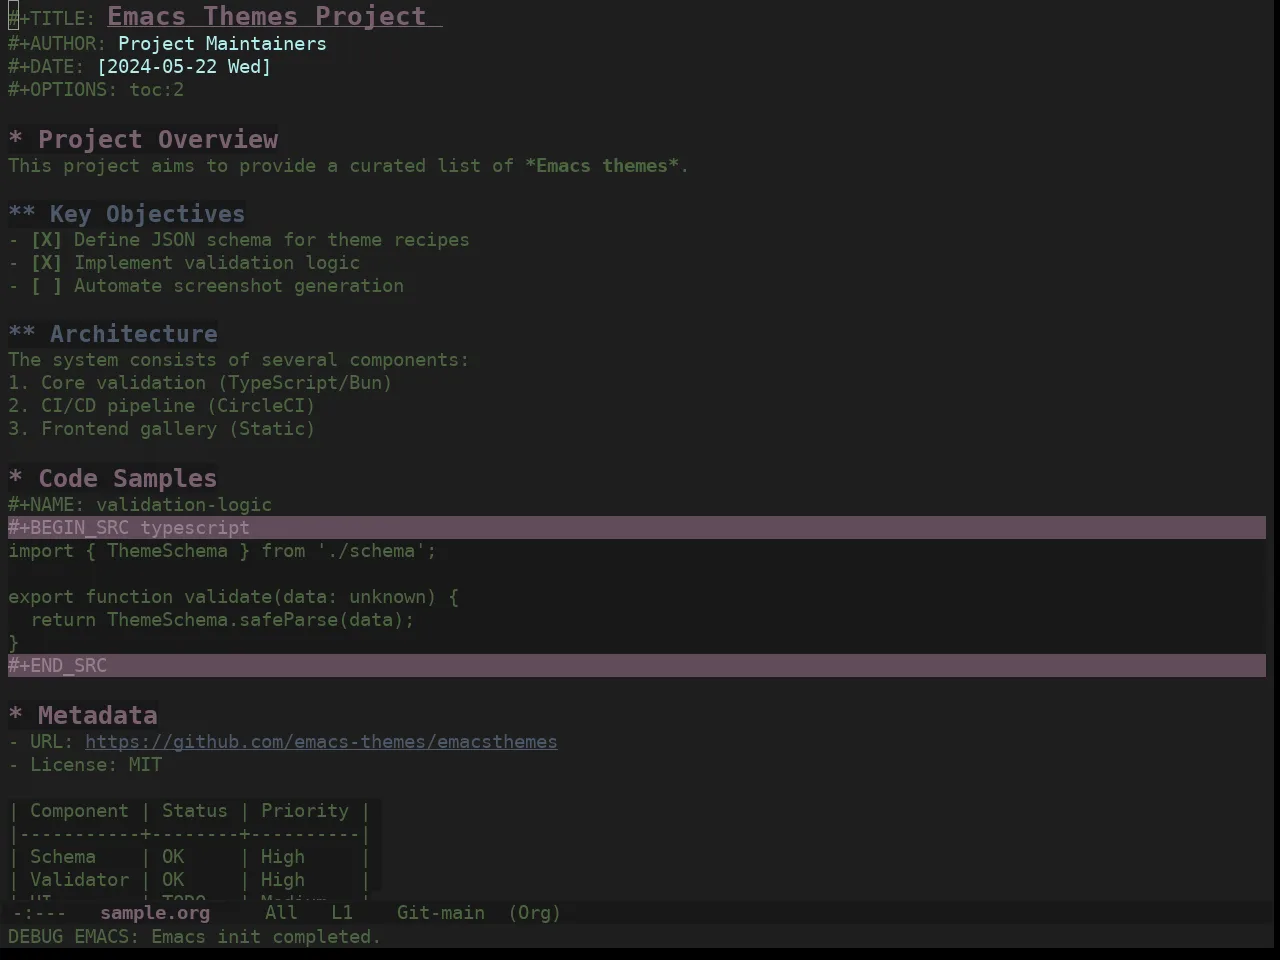Check the Automate screenshot generation checkbox
The image size is (1280, 960).
[46, 286]
